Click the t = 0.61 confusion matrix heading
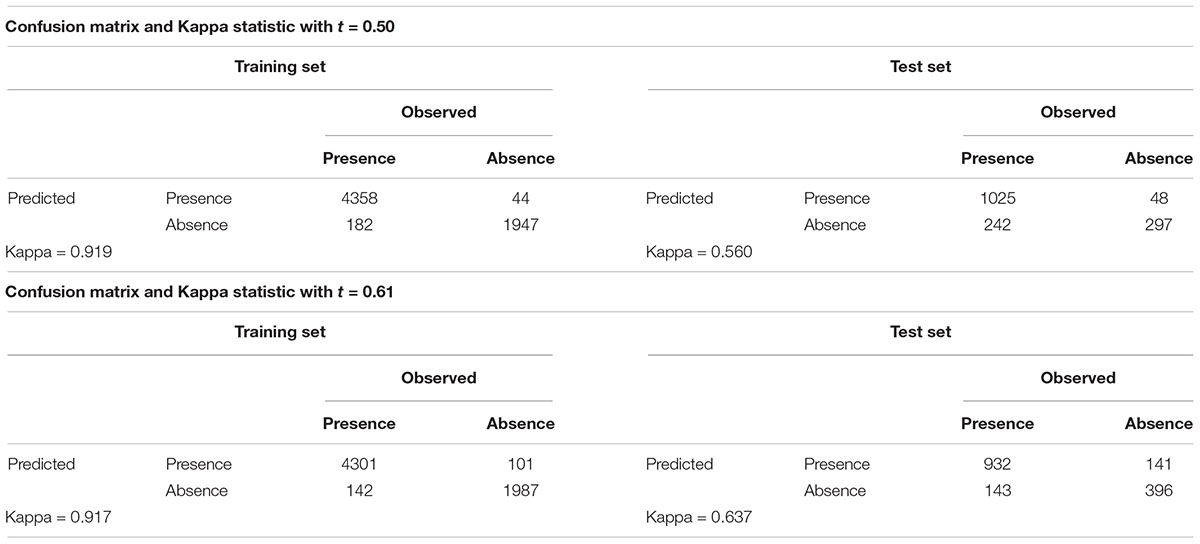The height and width of the screenshot is (544, 1200). (x=201, y=292)
